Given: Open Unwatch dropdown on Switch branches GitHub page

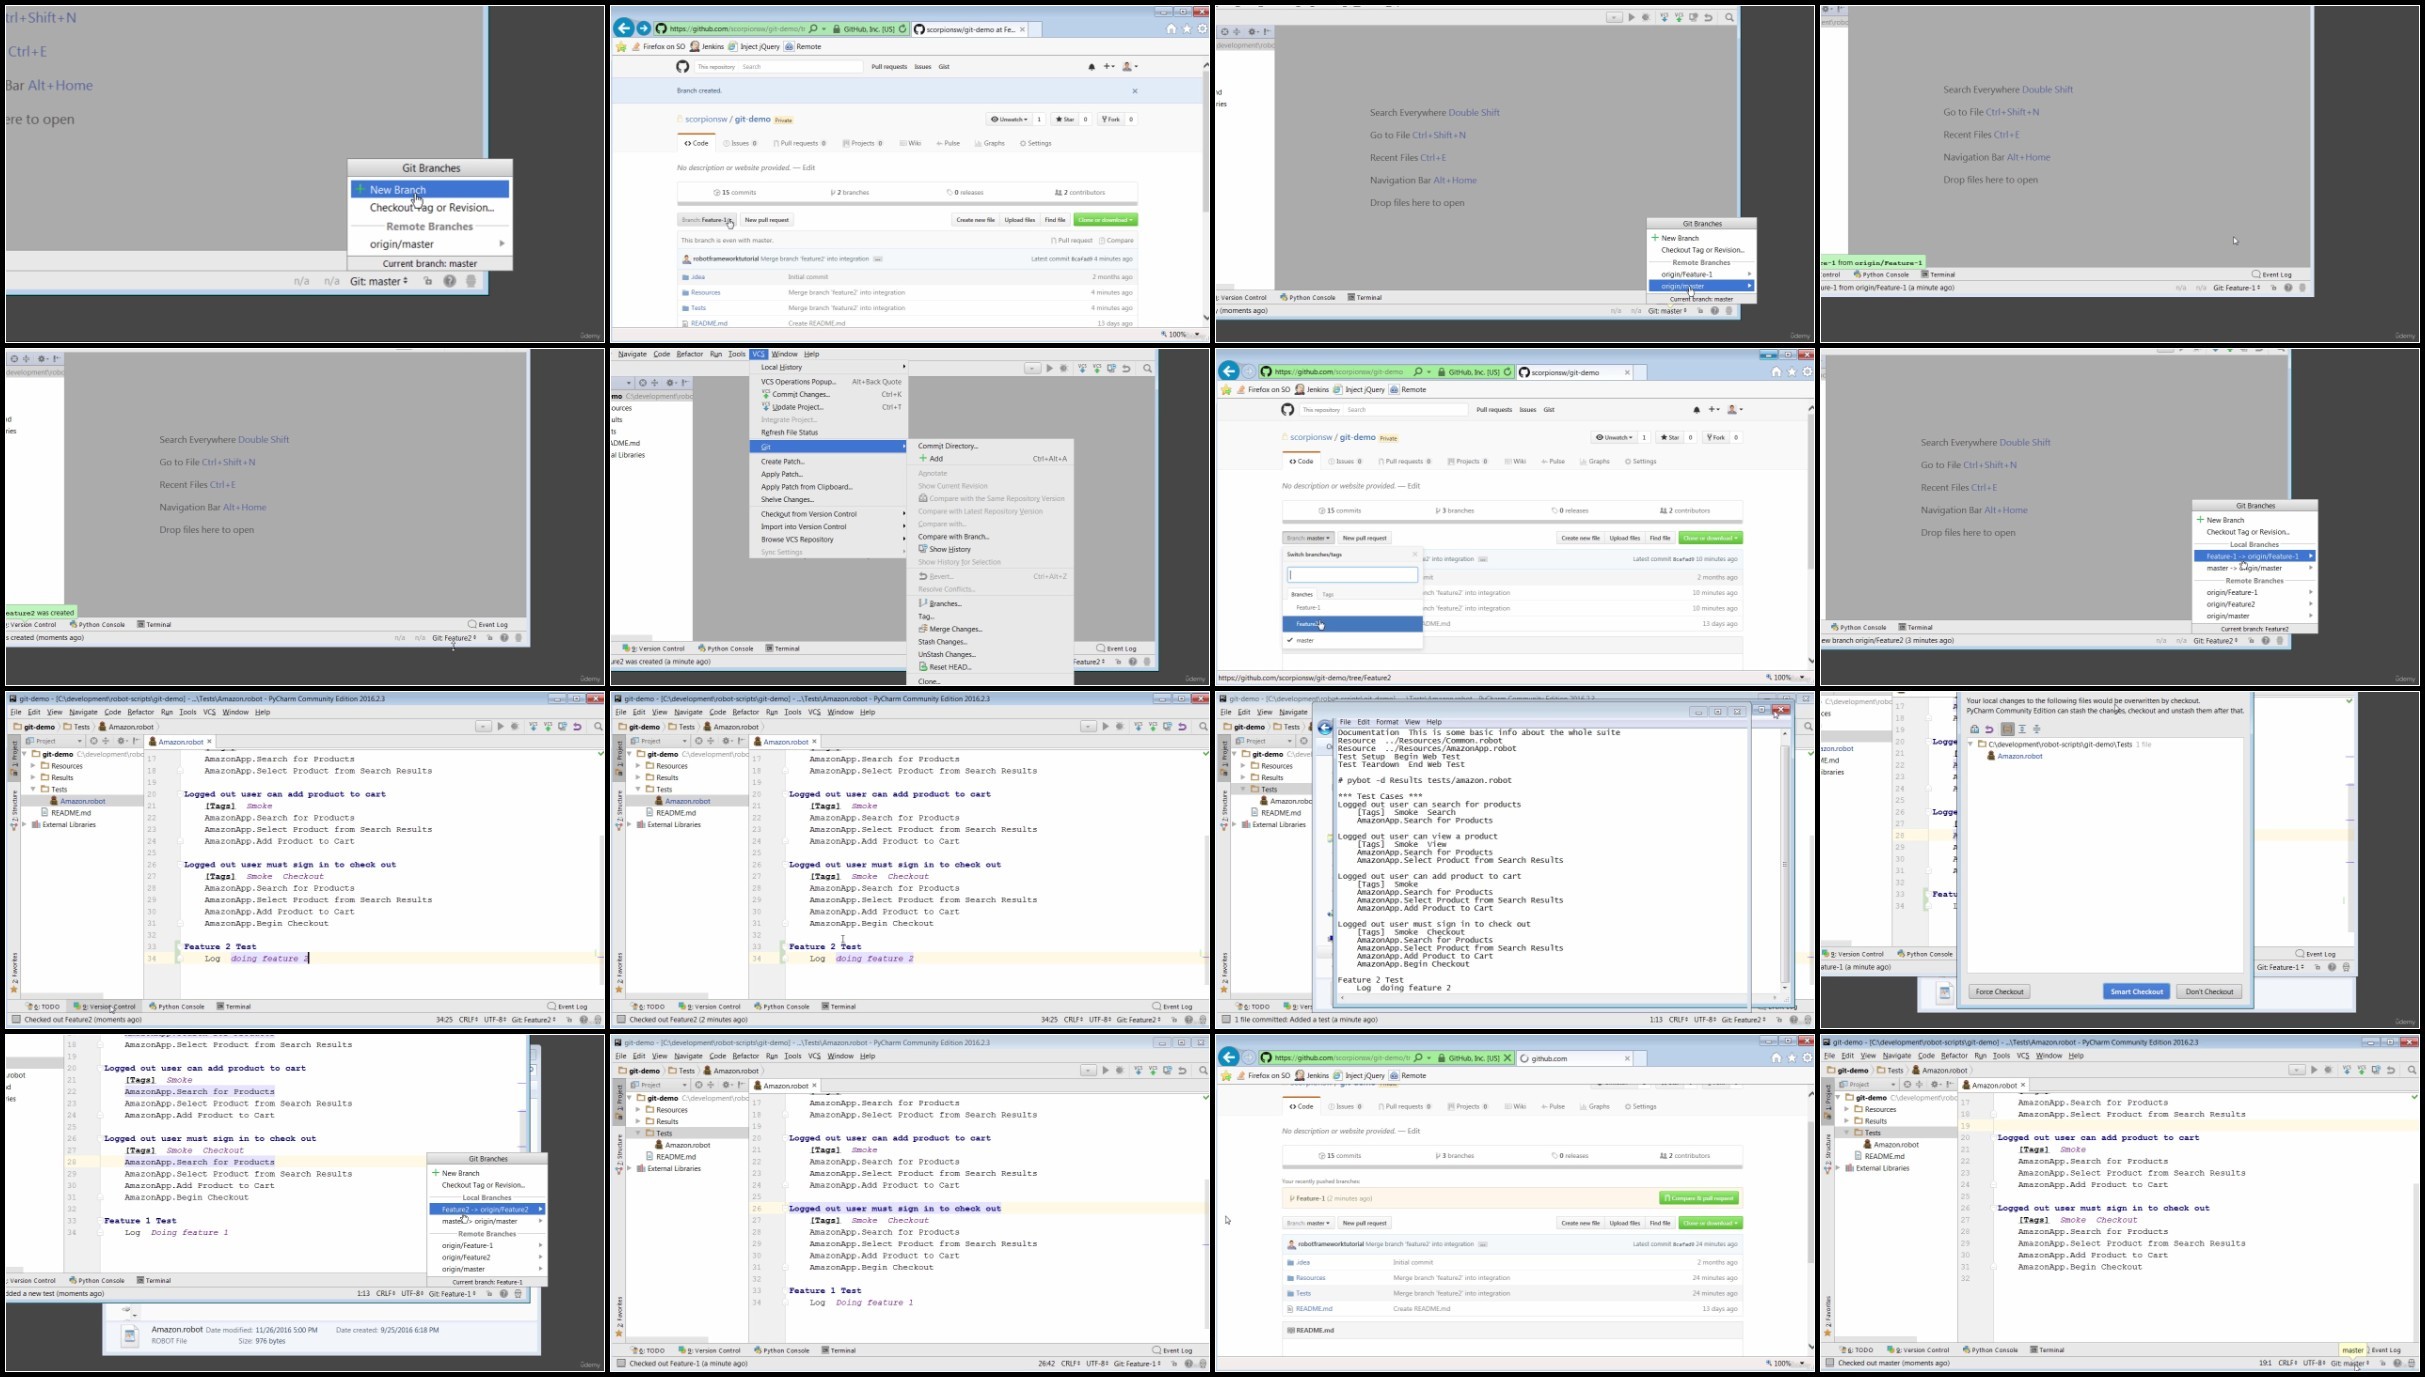Looking at the screenshot, I should pyautogui.click(x=1613, y=438).
